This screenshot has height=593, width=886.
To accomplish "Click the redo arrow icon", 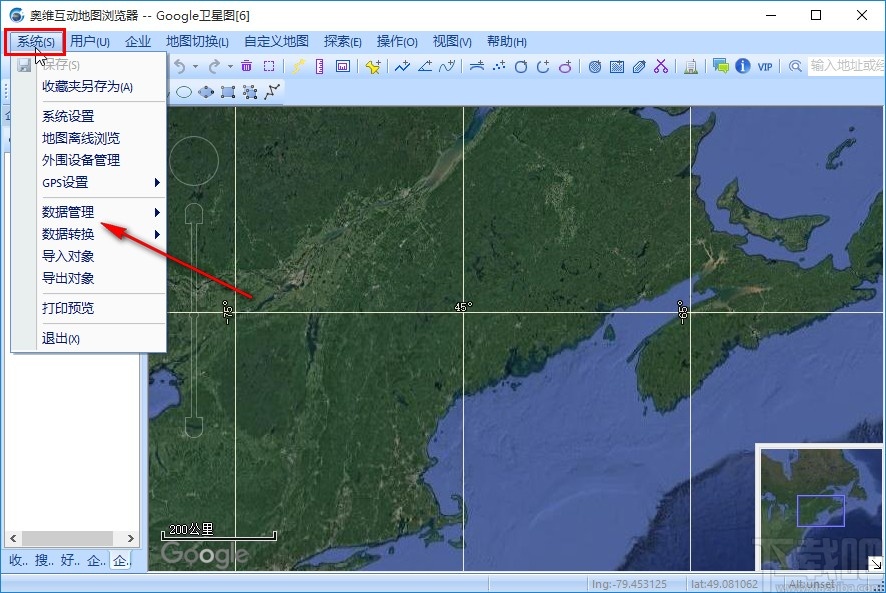I will (214, 67).
